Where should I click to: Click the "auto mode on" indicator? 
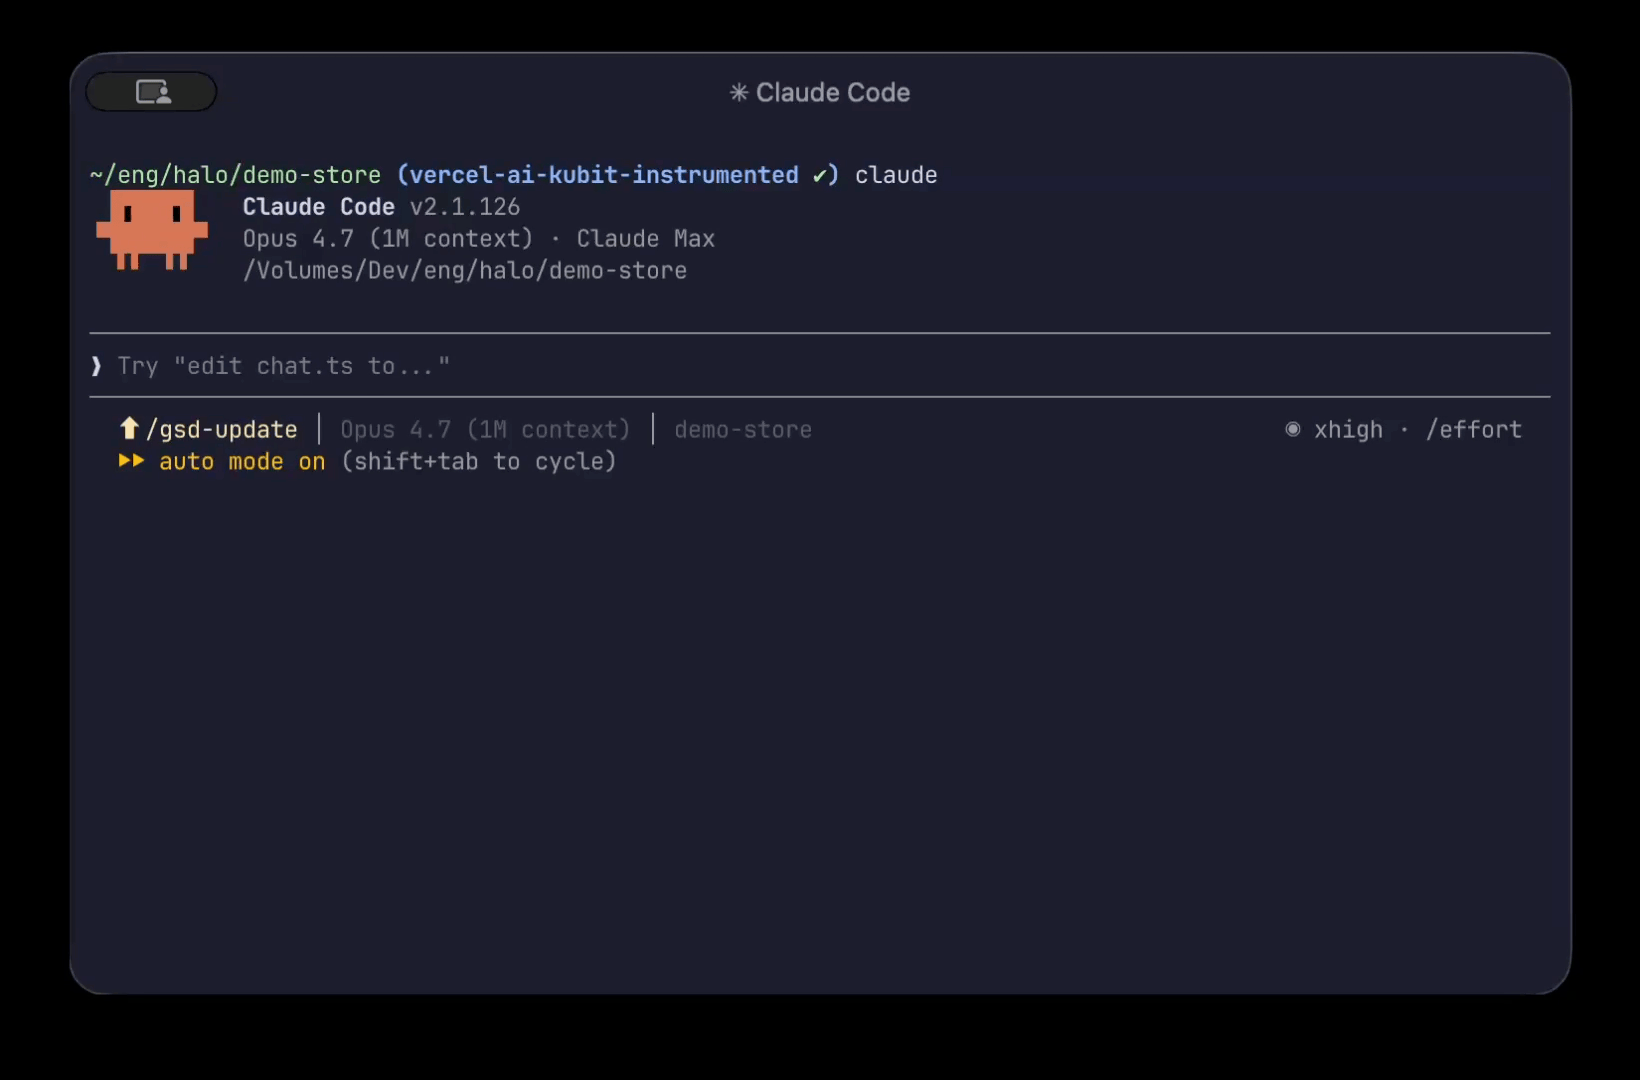pos(242,462)
